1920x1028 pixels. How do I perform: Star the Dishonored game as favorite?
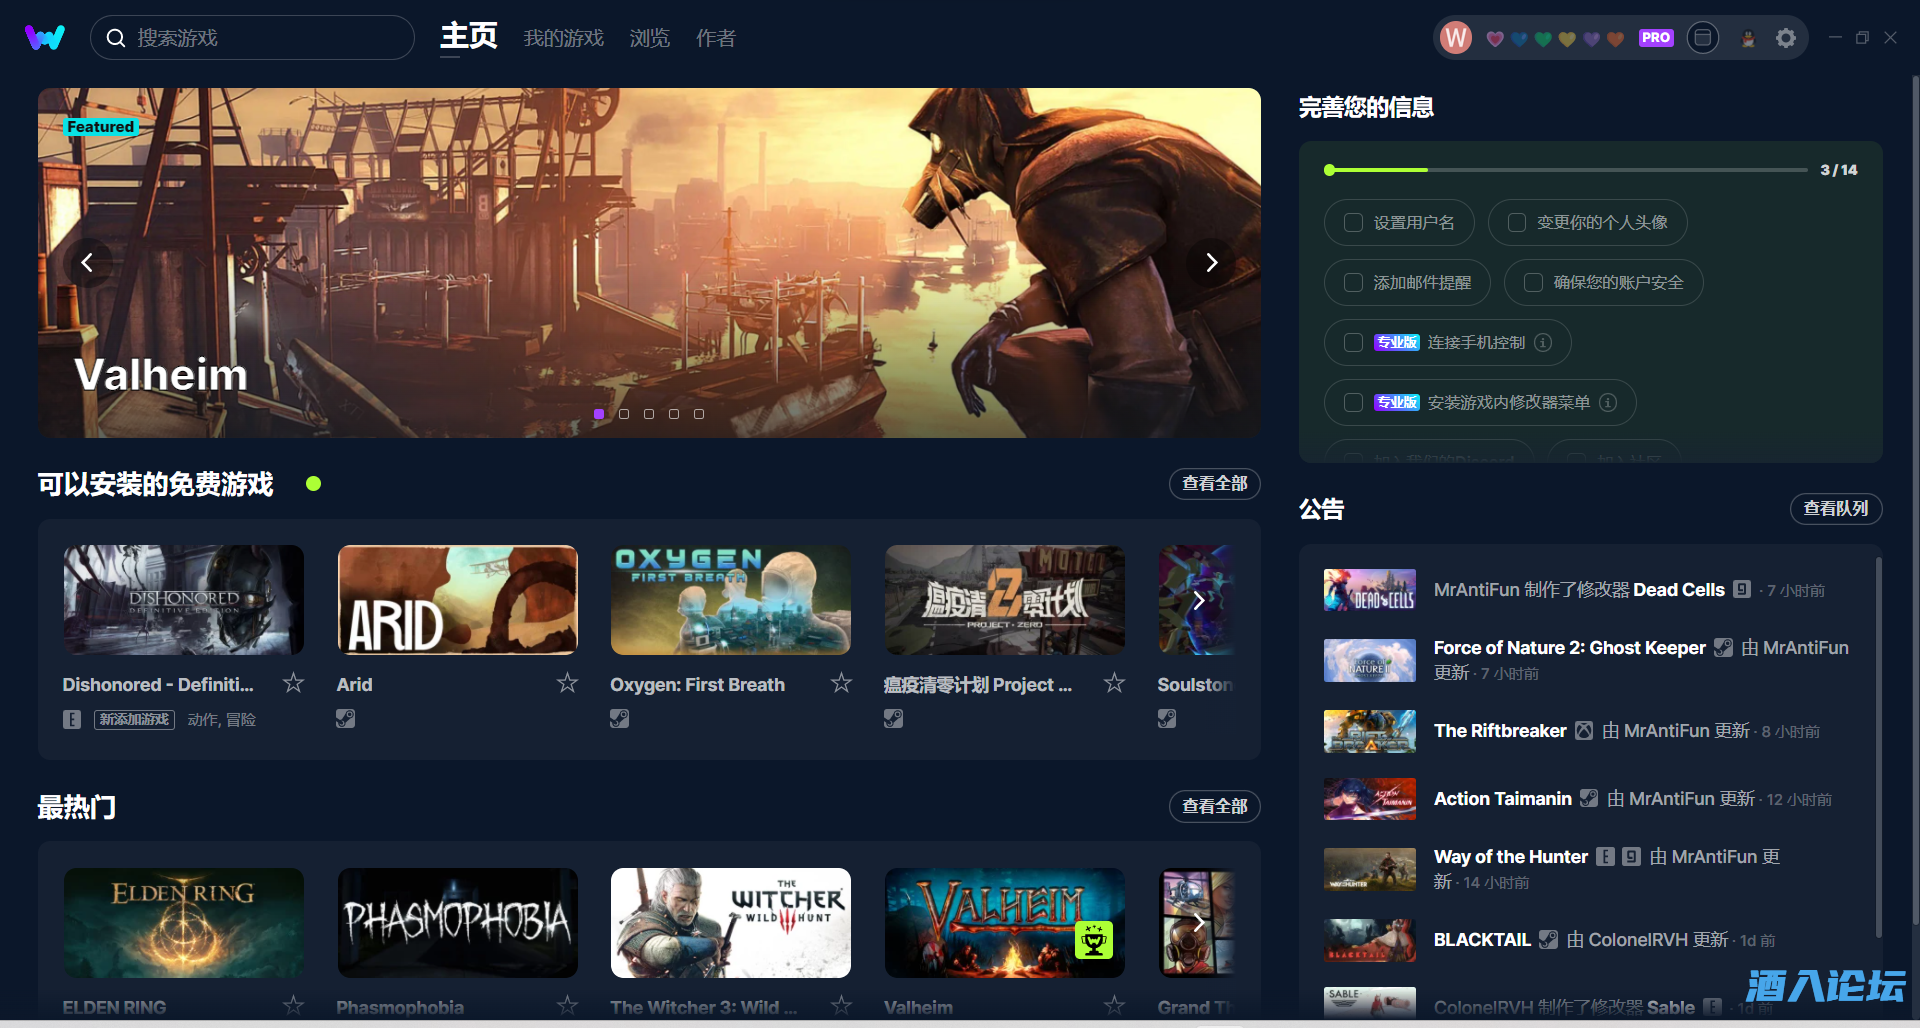[293, 683]
